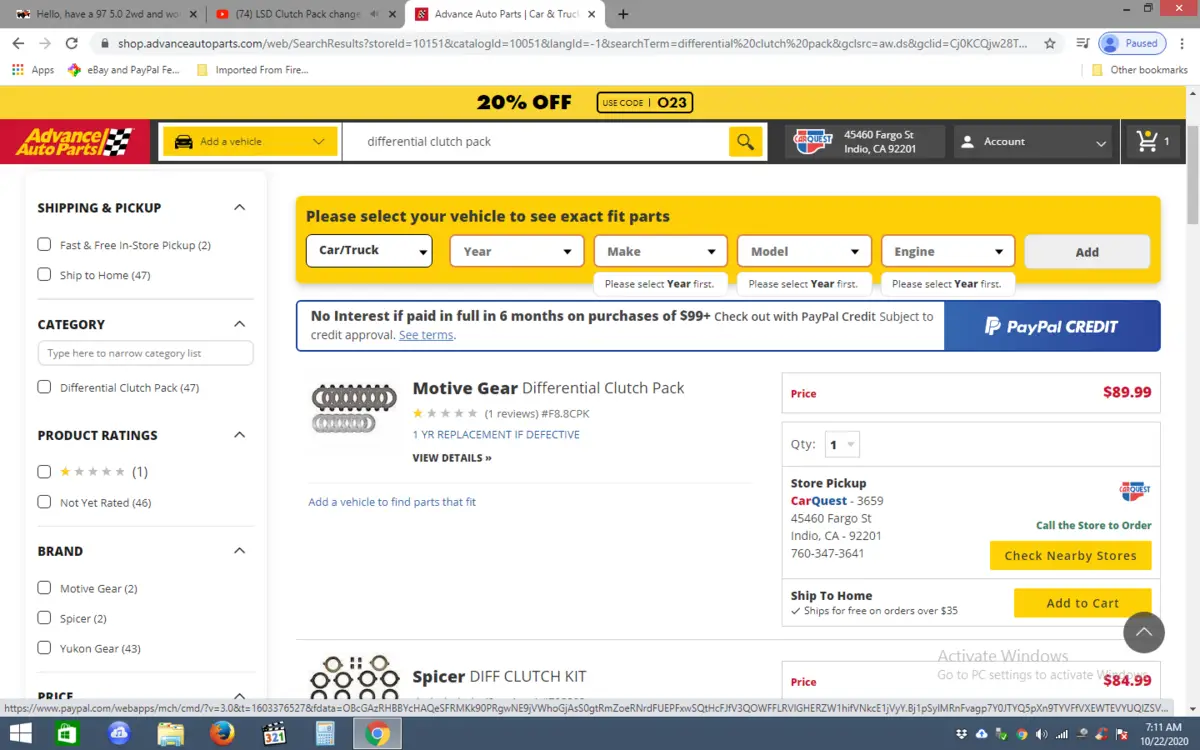Viewport: 1200px width, 750px height.
Task: Open the Qty quantity dropdown
Action: click(841, 445)
